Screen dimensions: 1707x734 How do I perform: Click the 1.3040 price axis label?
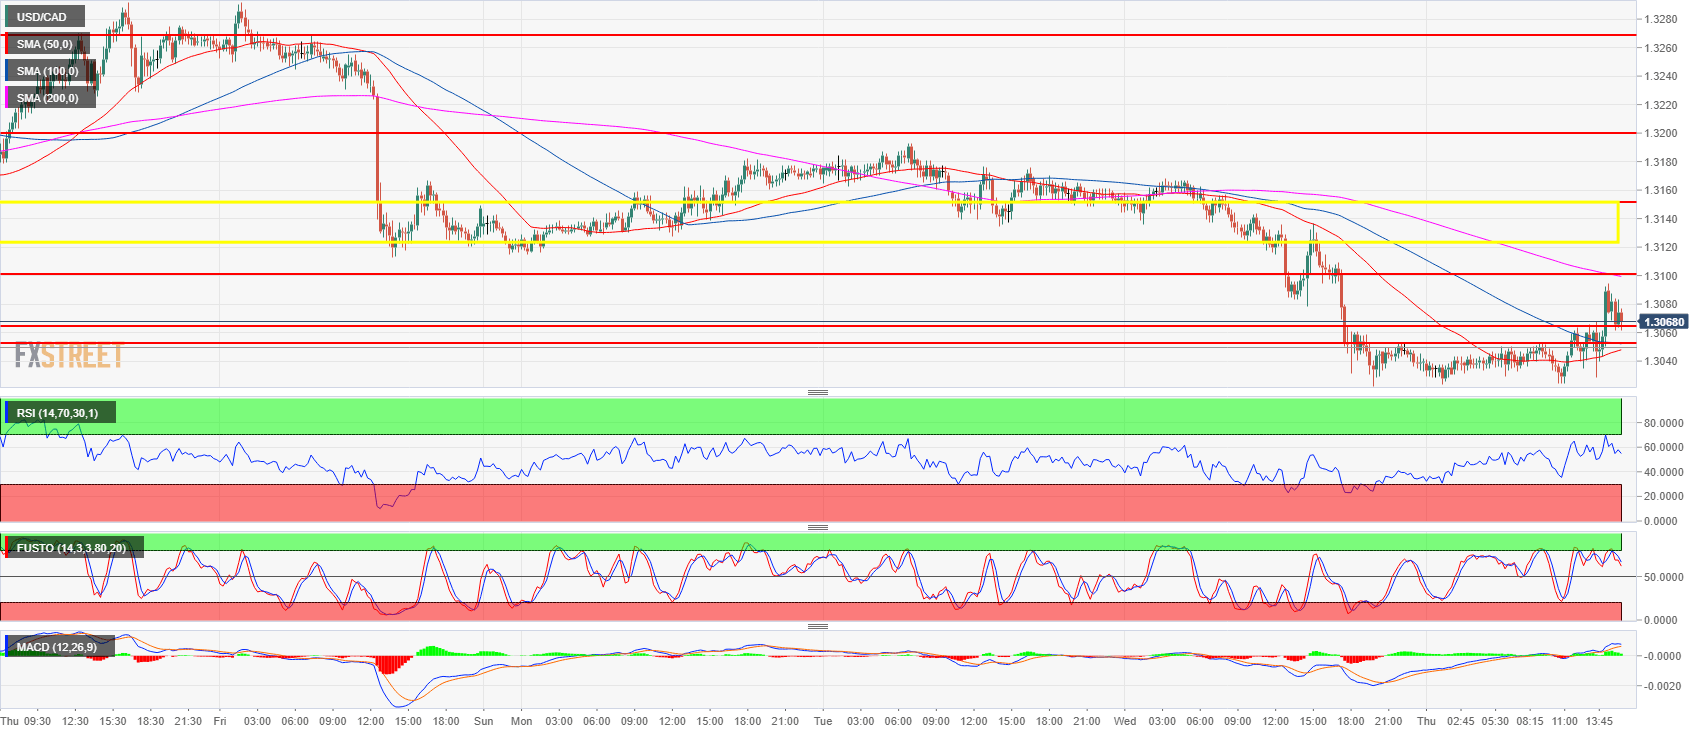1660,361
